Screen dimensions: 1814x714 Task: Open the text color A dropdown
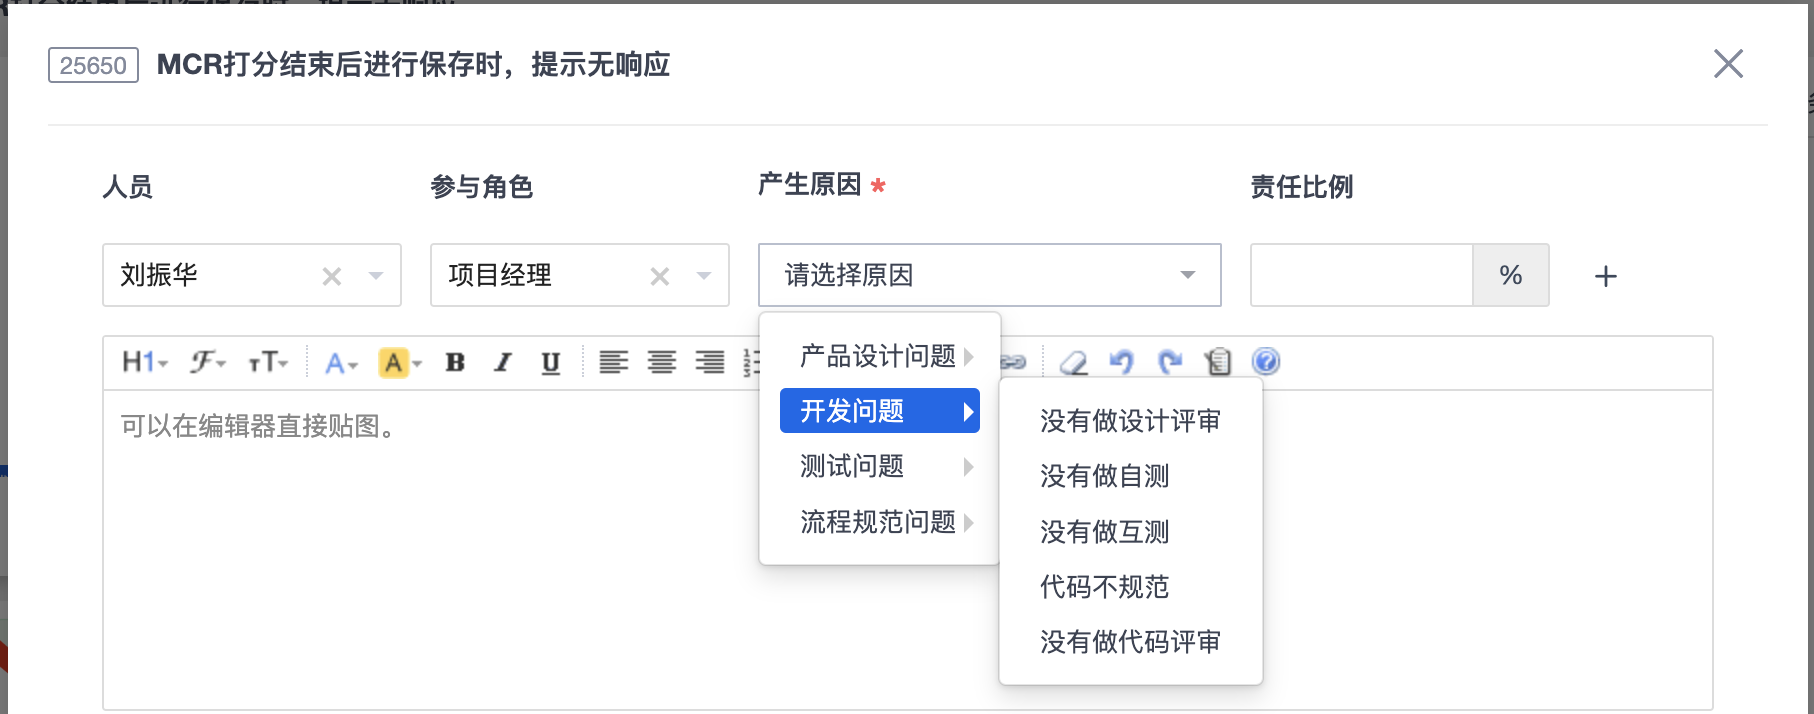click(341, 363)
